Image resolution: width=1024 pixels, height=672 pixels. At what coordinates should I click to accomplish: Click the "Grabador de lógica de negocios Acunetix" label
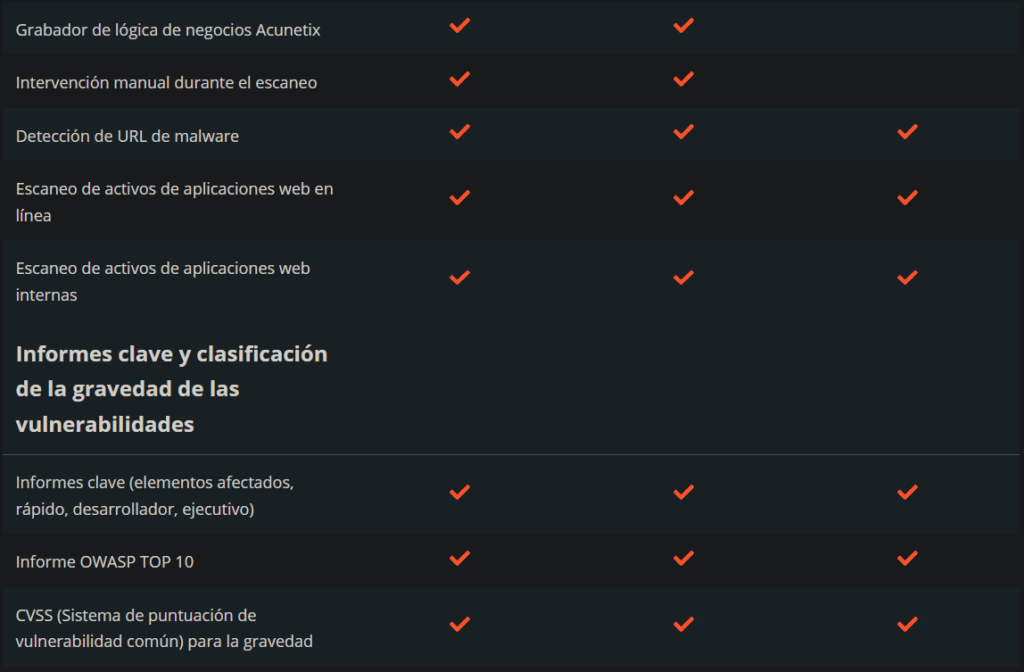(x=168, y=30)
